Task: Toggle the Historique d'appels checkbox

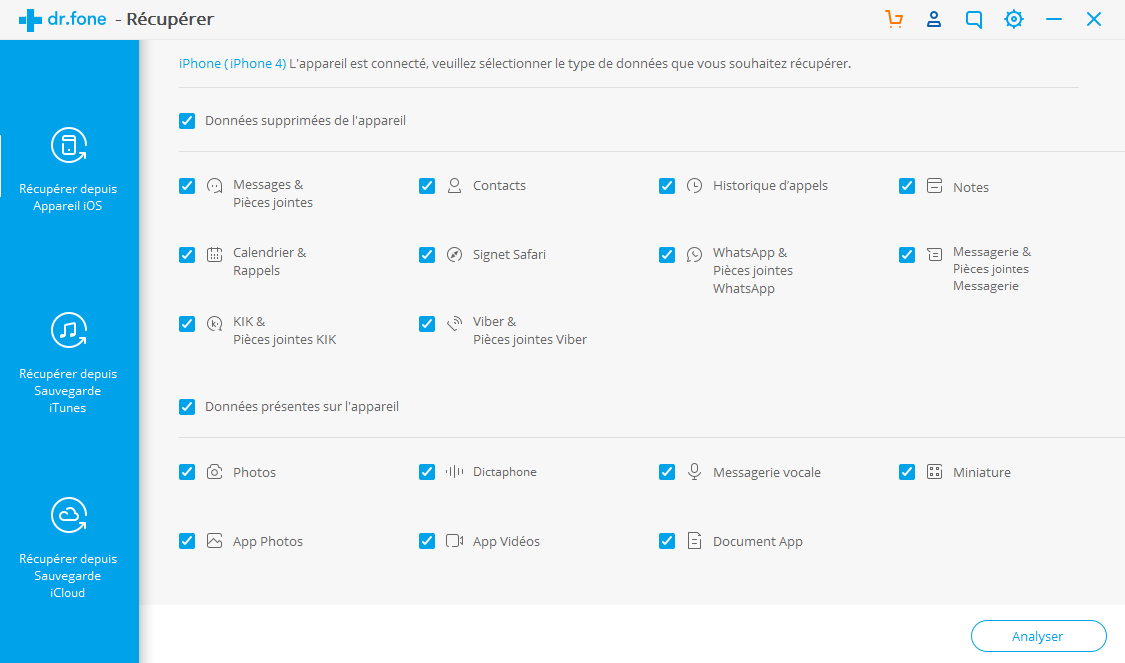Action: point(667,186)
